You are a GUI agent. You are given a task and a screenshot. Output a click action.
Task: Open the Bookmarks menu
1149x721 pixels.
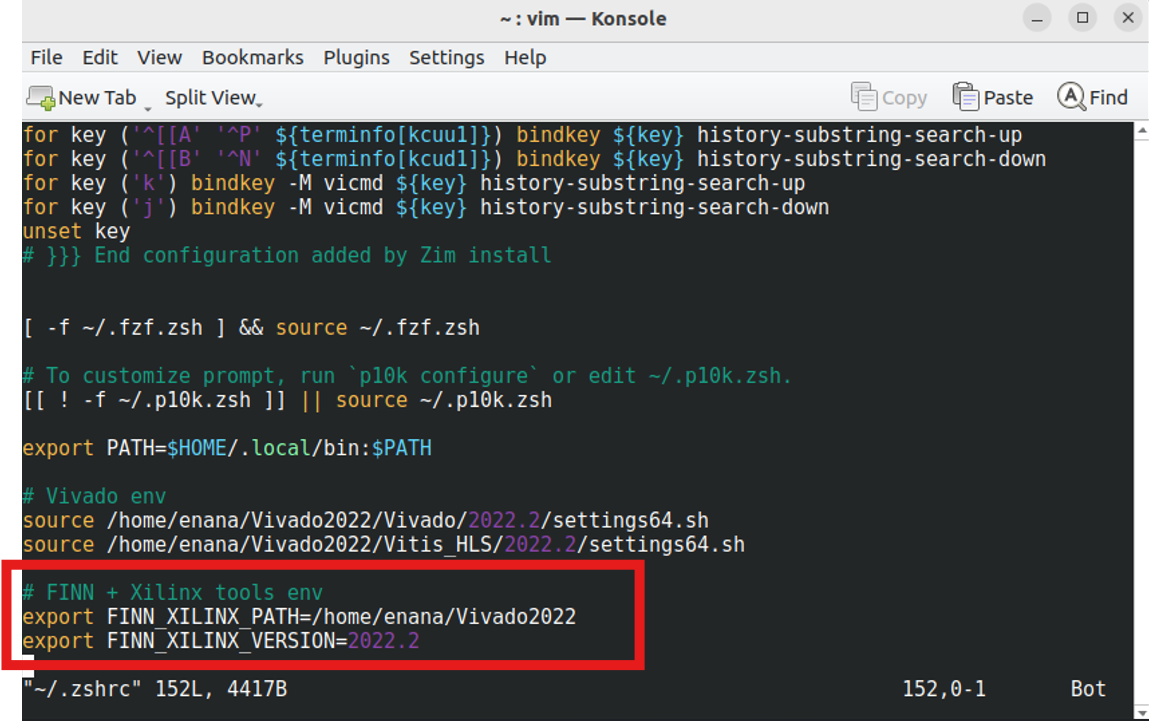pyautogui.click(x=252, y=57)
